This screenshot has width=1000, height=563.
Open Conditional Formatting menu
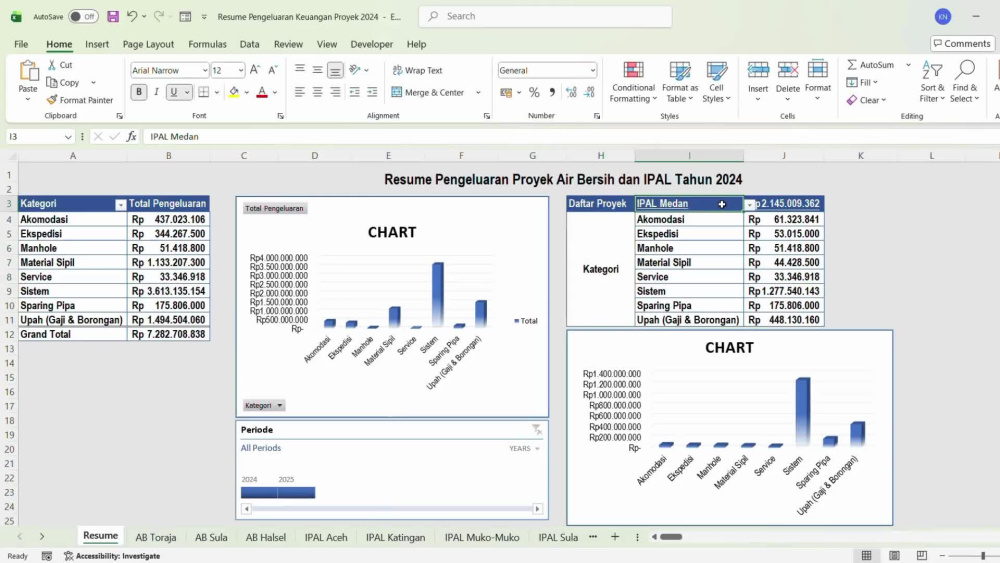pyautogui.click(x=633, y=82)
